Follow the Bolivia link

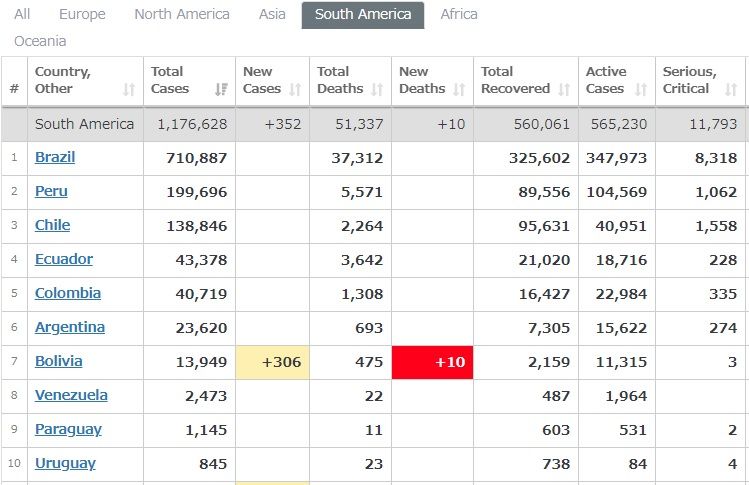pyautogui.click(x=58, y=361)
